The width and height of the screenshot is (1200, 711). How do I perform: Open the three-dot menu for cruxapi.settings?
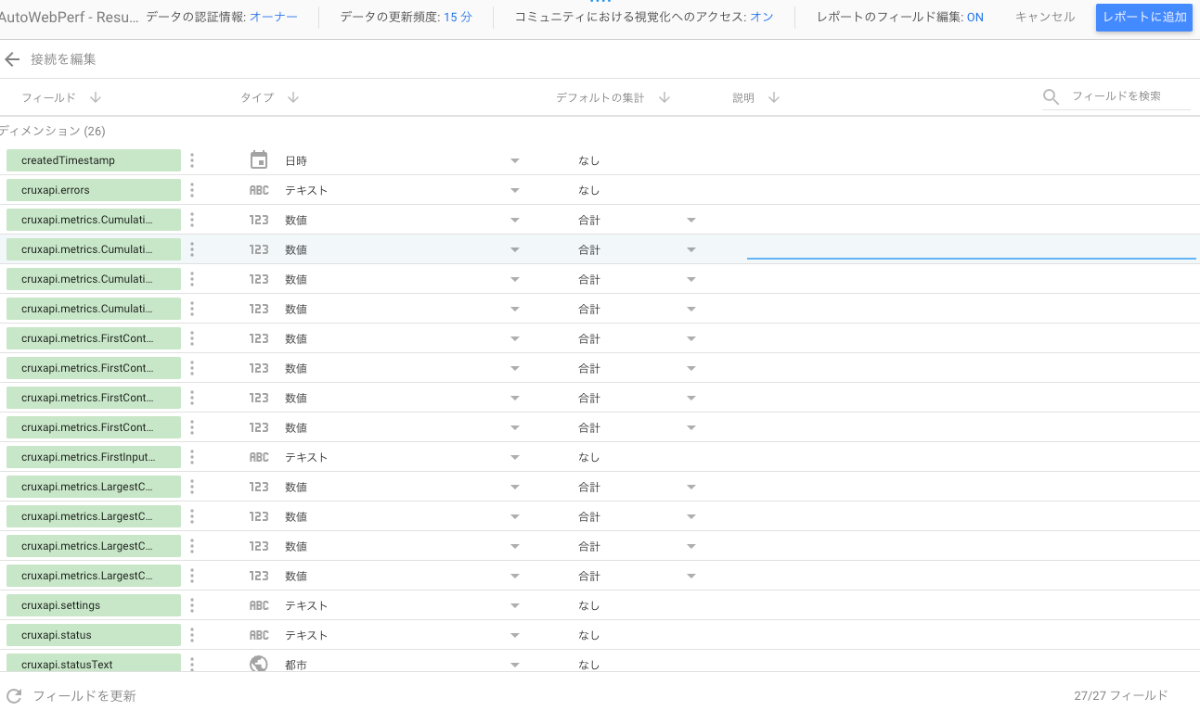[192, 605]
